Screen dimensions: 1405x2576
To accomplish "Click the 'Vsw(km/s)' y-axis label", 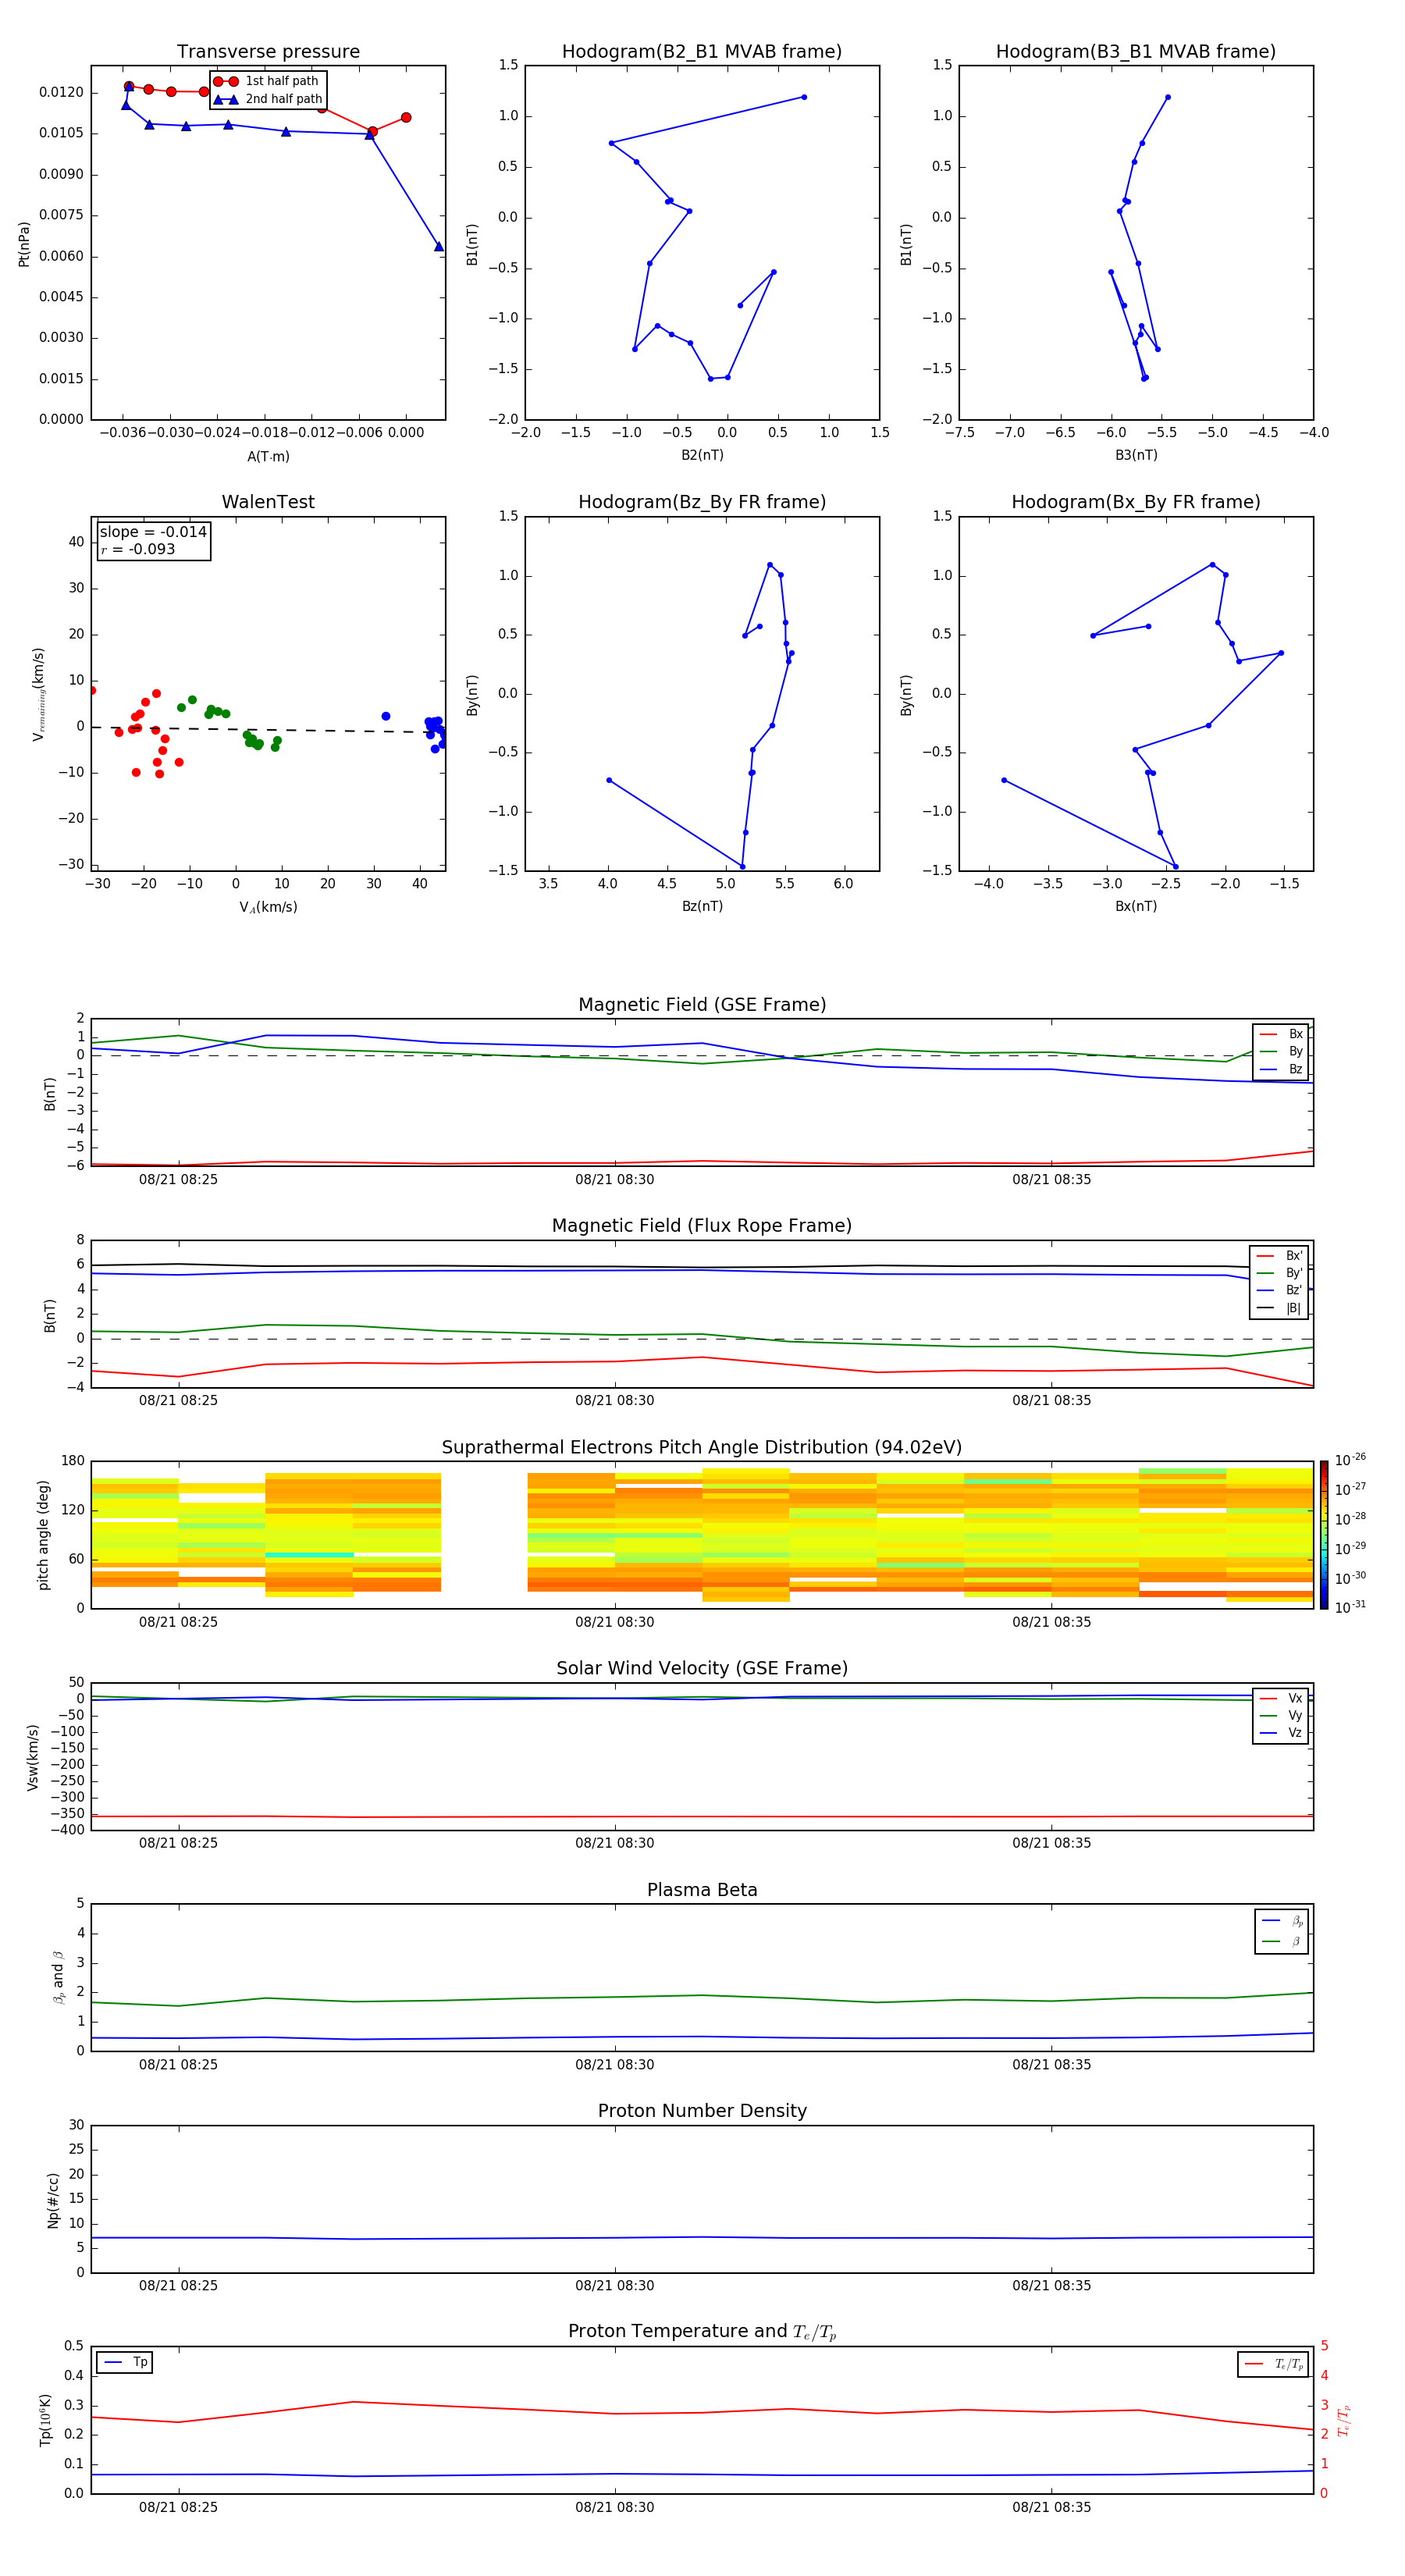I will pos(33,1757).
